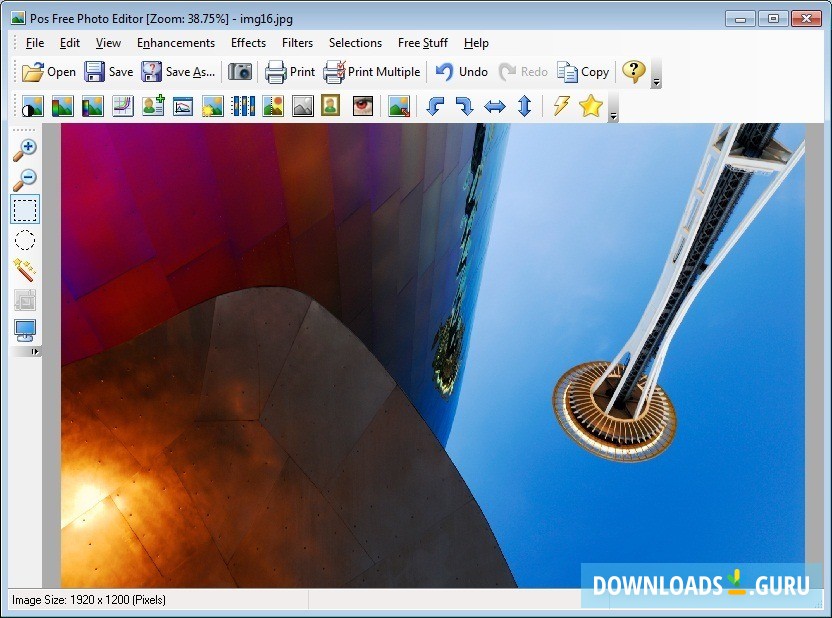Image resolution: width=832 pixels, height=618 pixels.
Task: Select the magic wand tool
Action: click(25, 269)
